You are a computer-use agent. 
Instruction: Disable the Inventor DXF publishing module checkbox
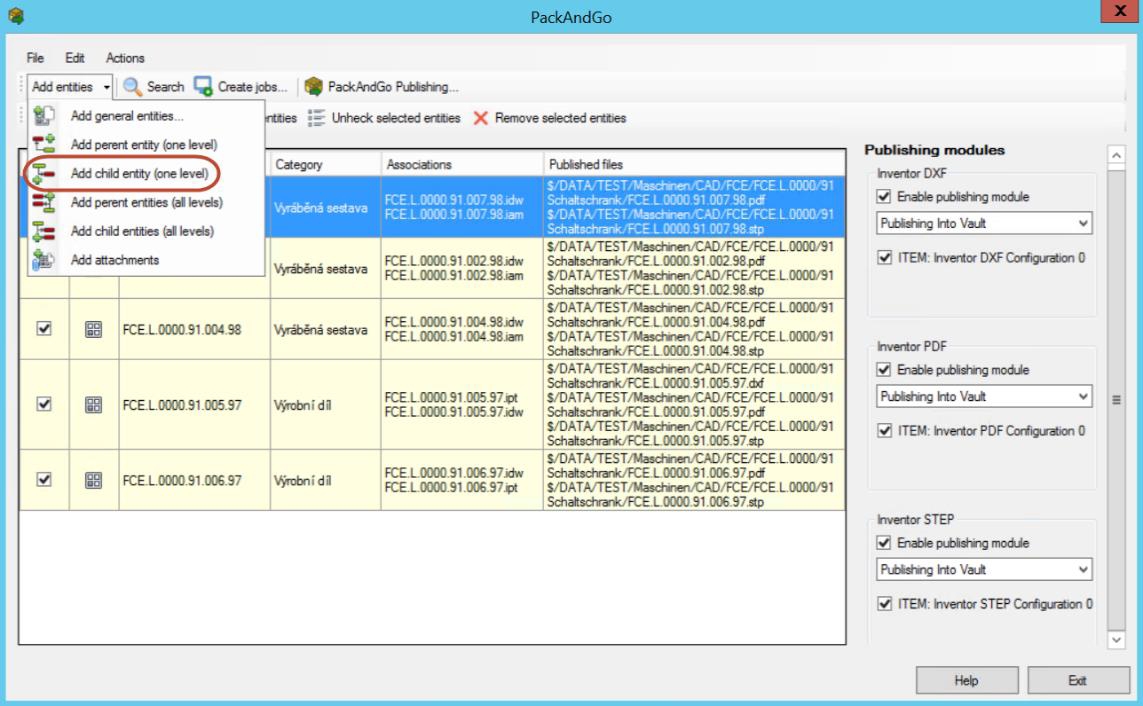coord(884,196)
